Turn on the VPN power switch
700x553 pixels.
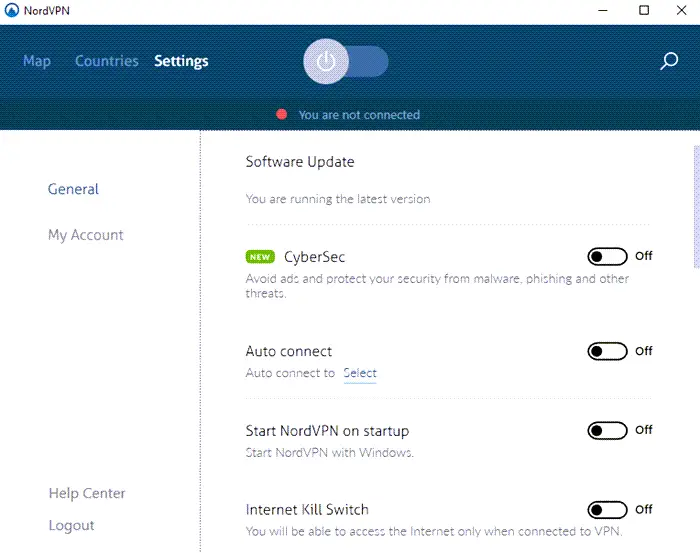click(x=346, y=61)
